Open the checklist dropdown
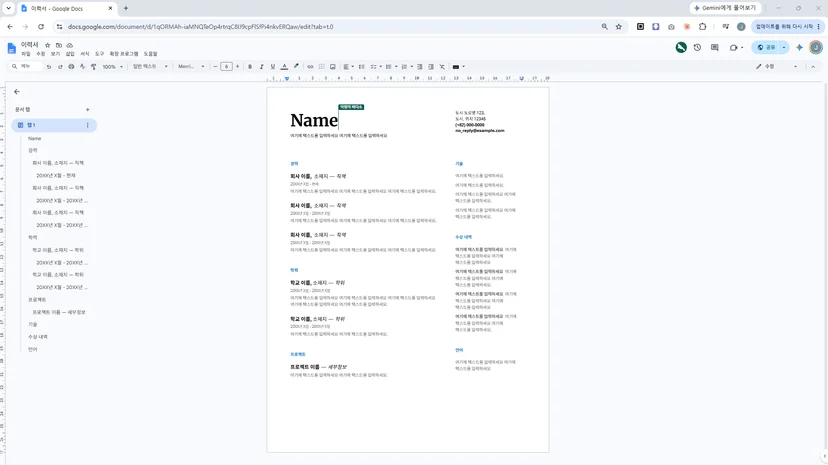Image resolution: width=828 pixels, height=465 pixels. (x=376, y=67)
